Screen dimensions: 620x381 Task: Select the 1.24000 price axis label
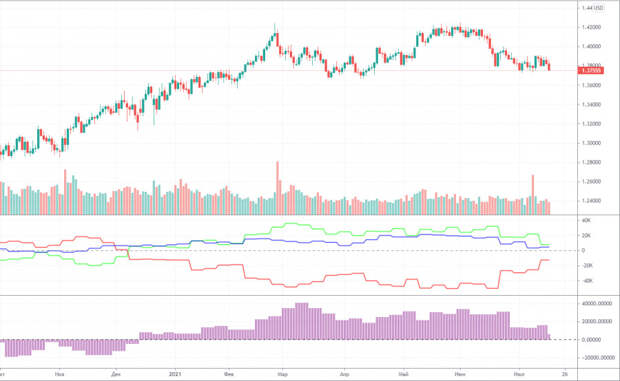(591, 201)
